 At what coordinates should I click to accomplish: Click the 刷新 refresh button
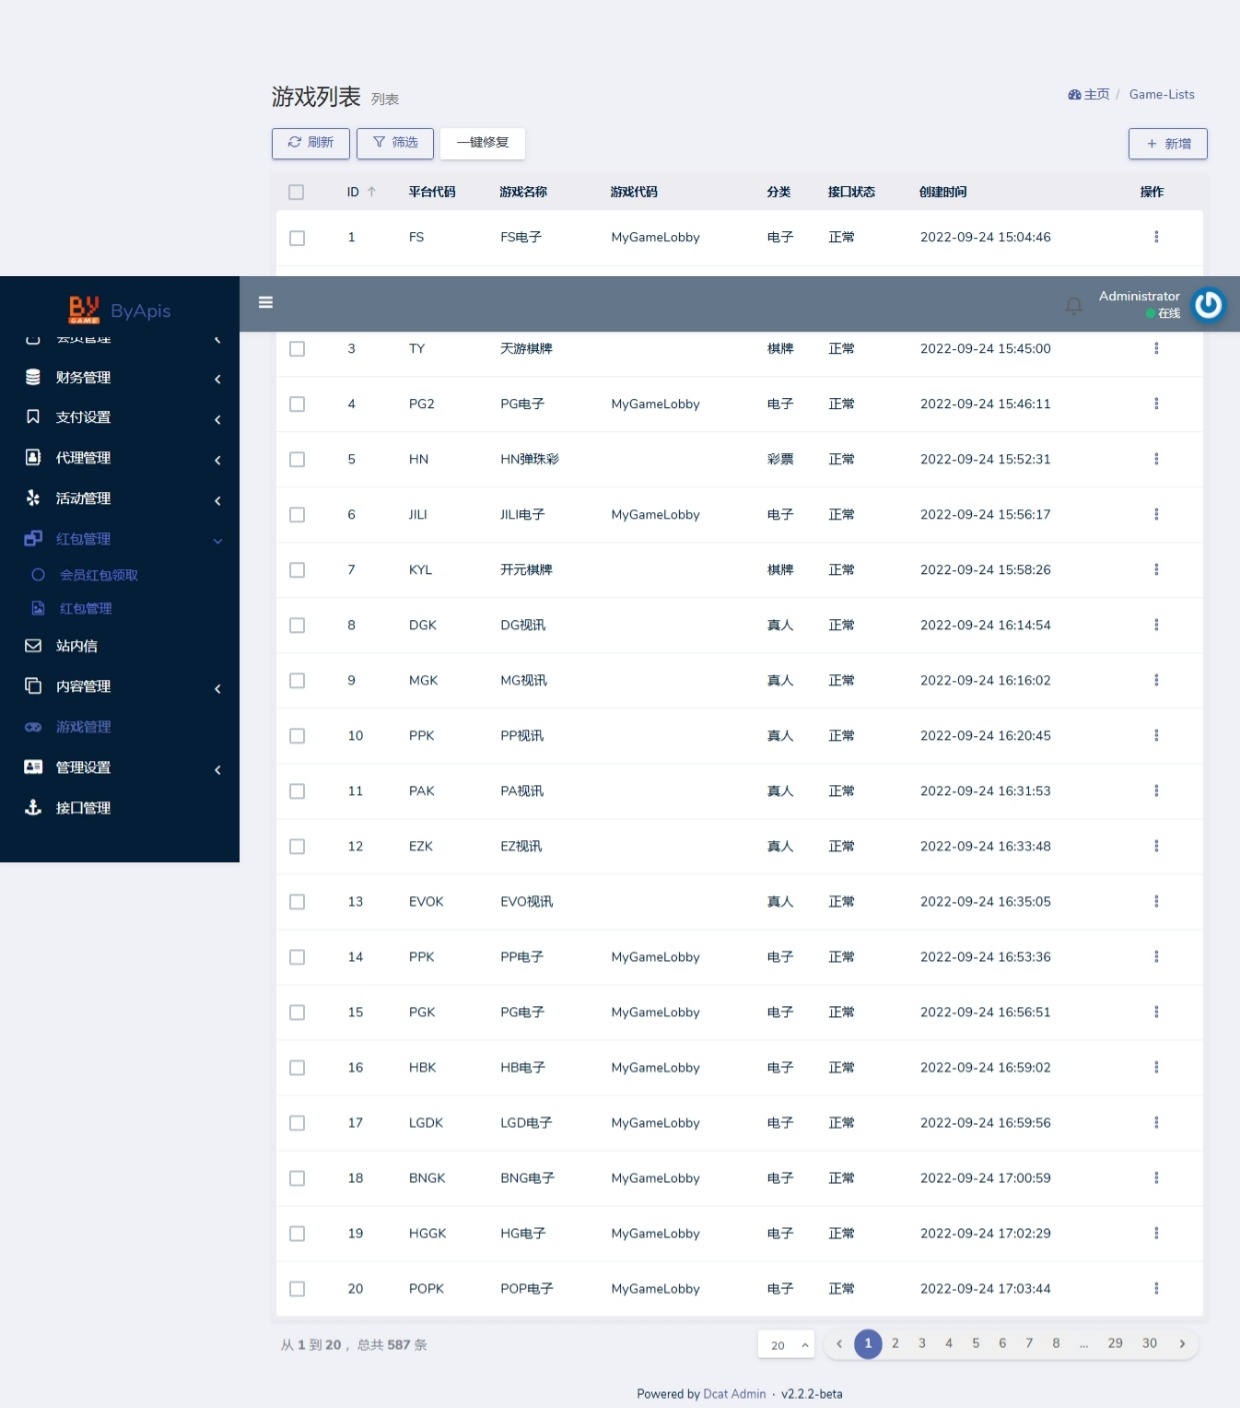pos(310,143)
